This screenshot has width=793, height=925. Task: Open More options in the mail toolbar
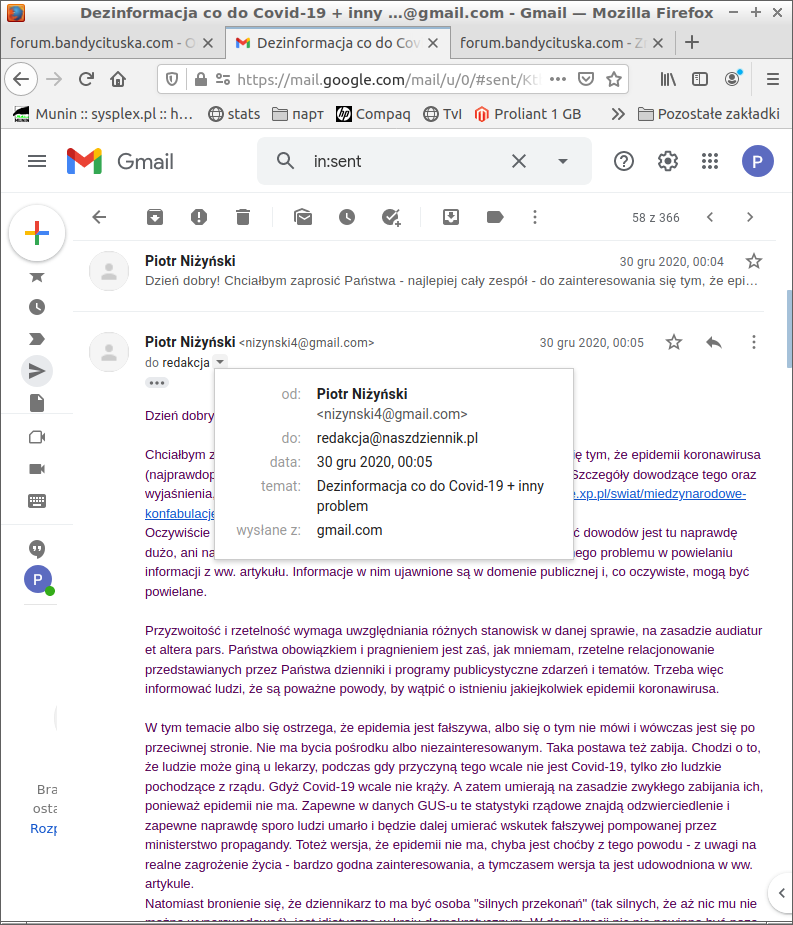click(535, 217)
